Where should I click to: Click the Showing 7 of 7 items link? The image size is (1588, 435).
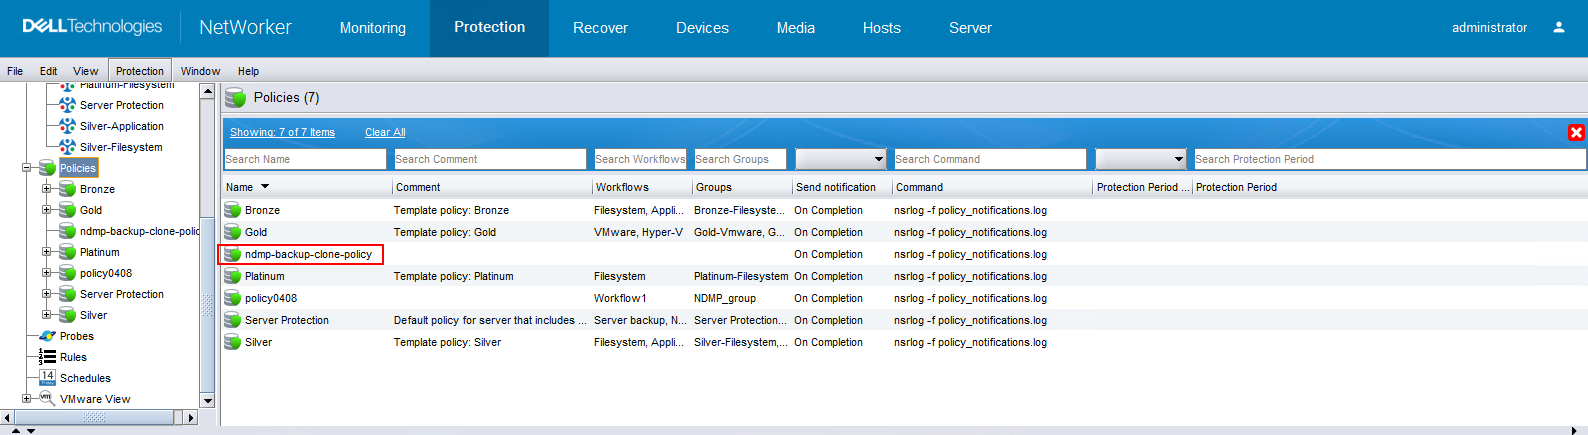click(x=282, y=132)
